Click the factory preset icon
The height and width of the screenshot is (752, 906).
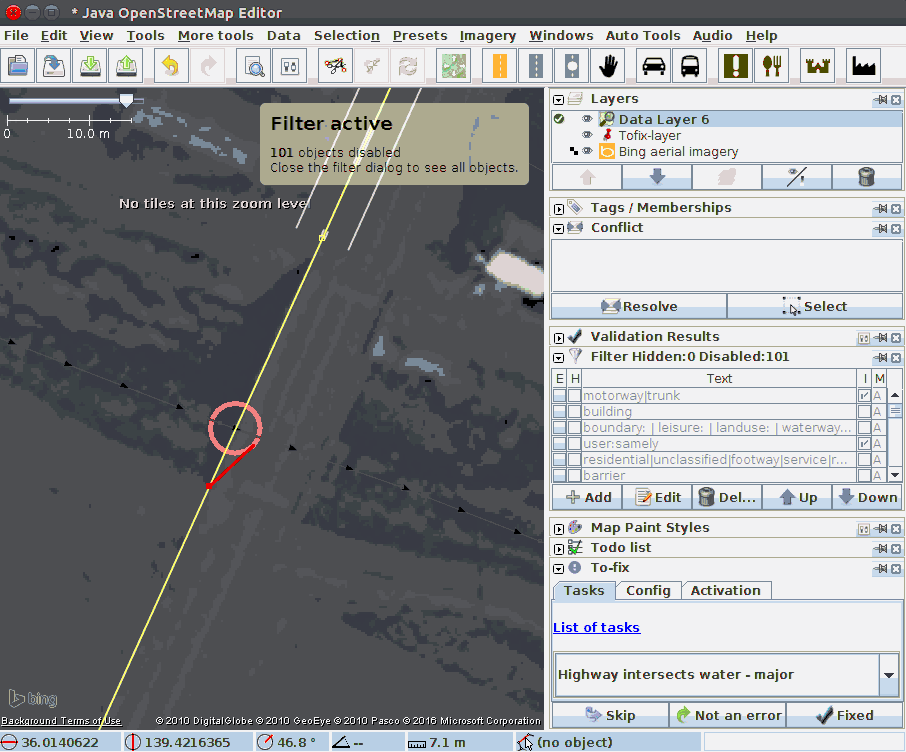click(863, 67)
